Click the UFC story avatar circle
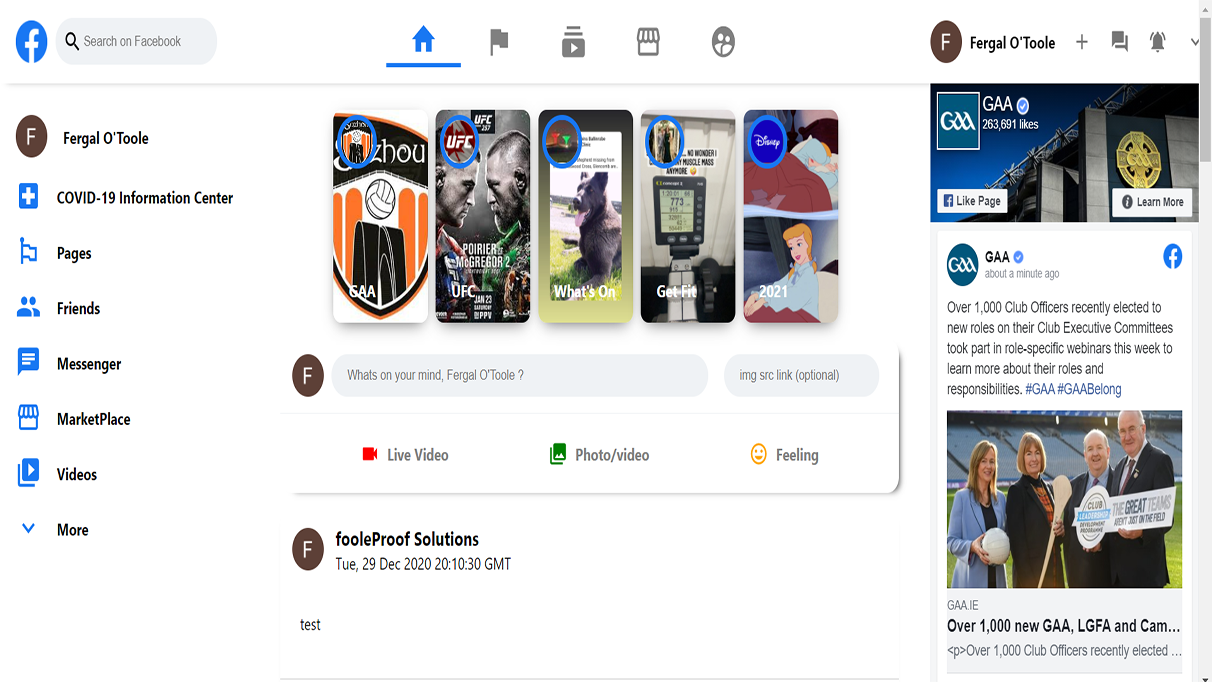The height and width of the screenshot is (682, 1212). (x=459, y=142)
